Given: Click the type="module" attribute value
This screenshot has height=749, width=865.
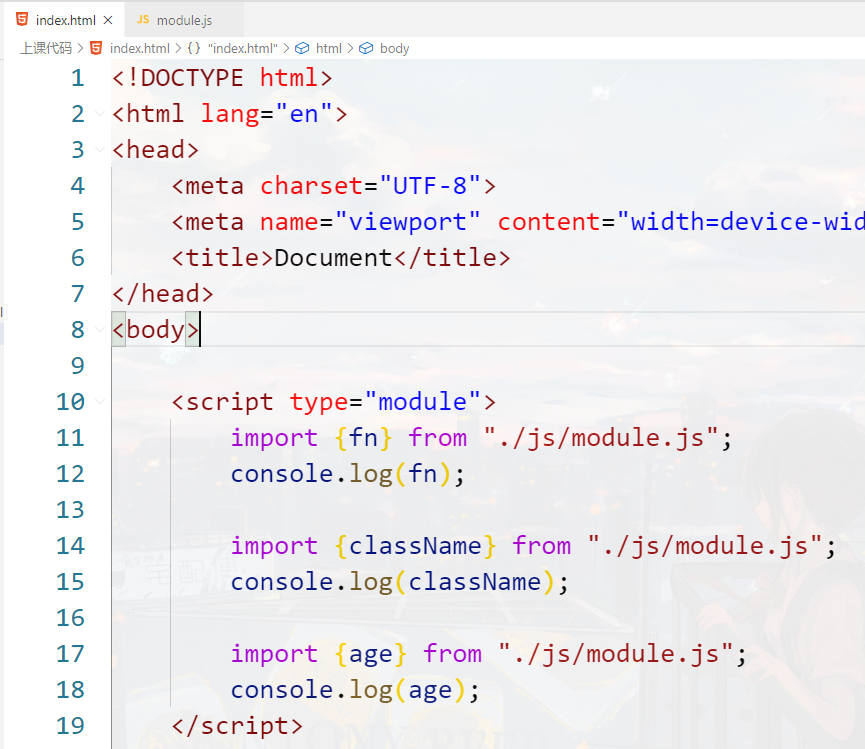Looking at the screenshot, I should pyautogui.click(x=423, y=402).
